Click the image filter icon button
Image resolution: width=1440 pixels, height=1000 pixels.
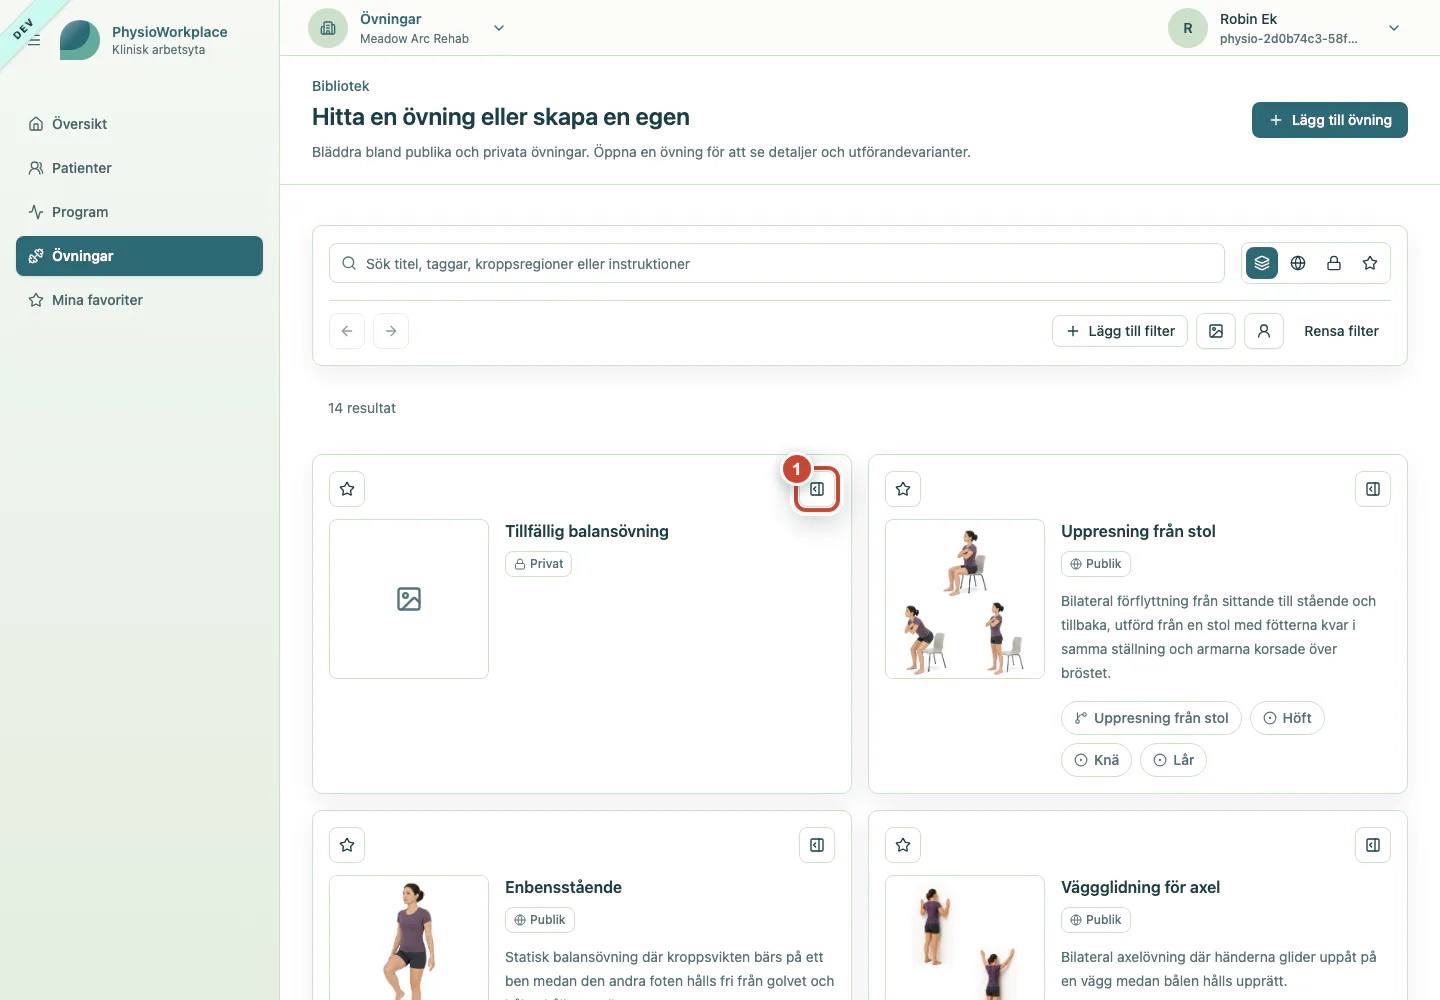(1216, 331)
